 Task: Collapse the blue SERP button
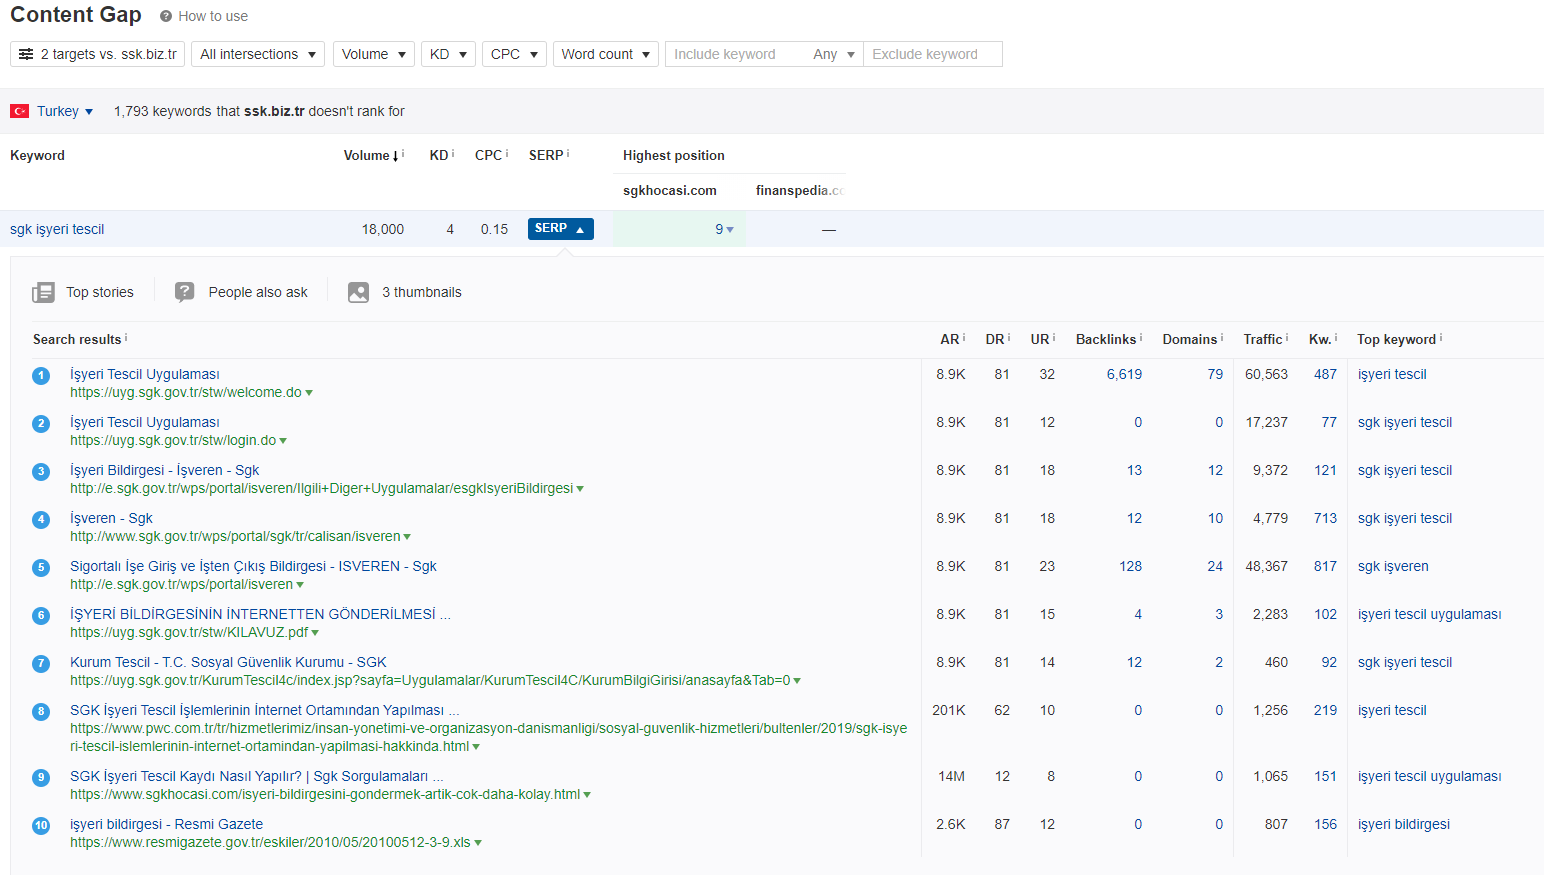coord(560,229)
